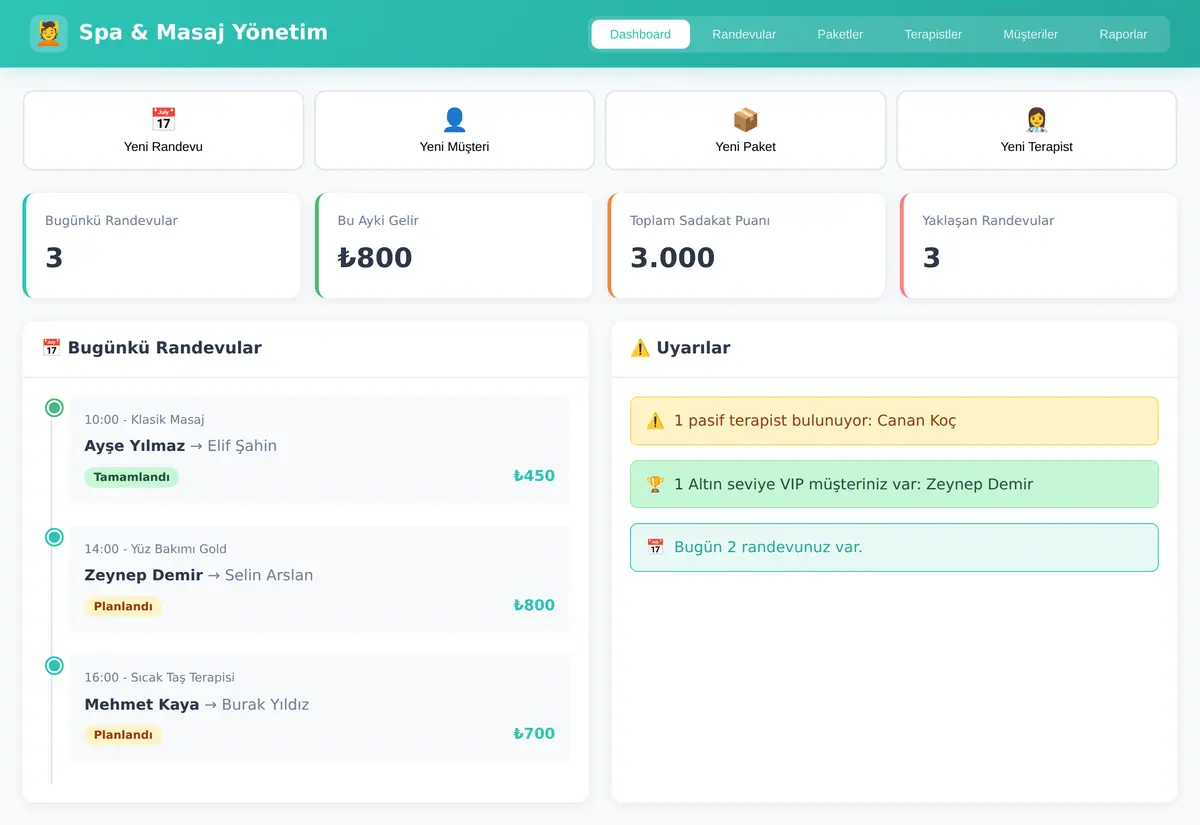
Task: Open the Bu Ayki Gelir stat card
Action: click(454, 246)
